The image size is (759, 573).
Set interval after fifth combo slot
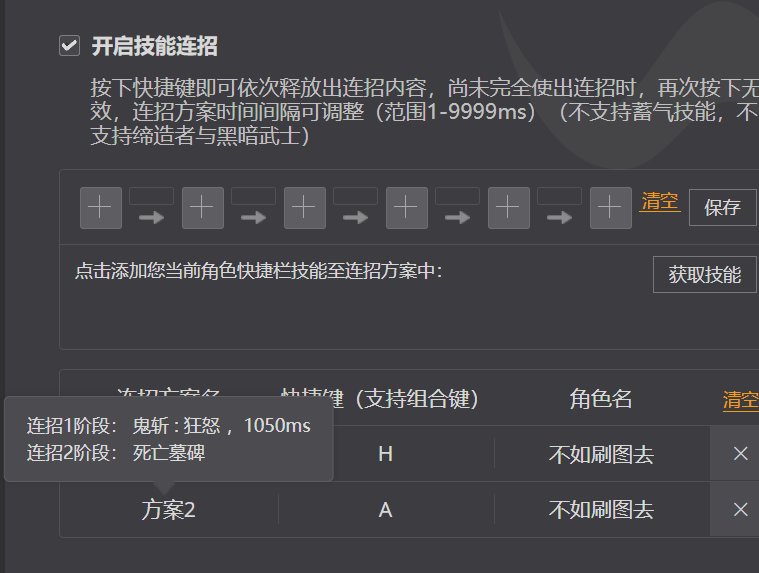pyautogui.click(x=560, y=196)
